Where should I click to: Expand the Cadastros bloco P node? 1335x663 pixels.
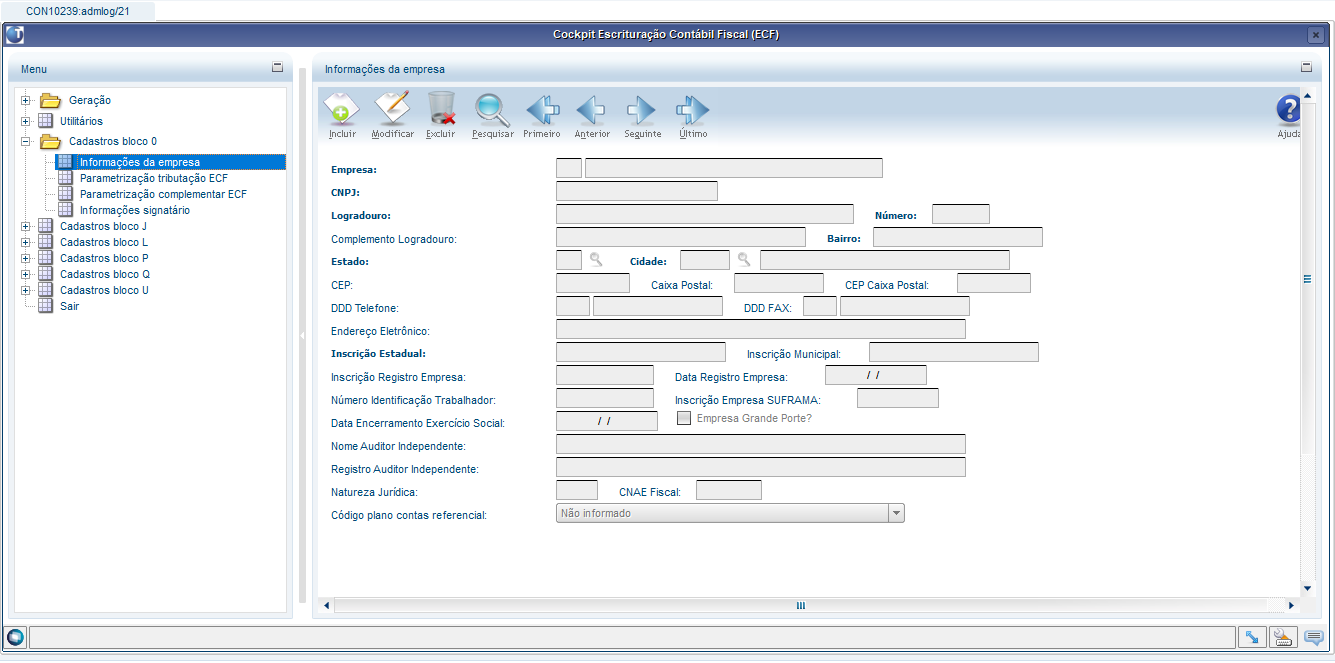tap(26, 258)
